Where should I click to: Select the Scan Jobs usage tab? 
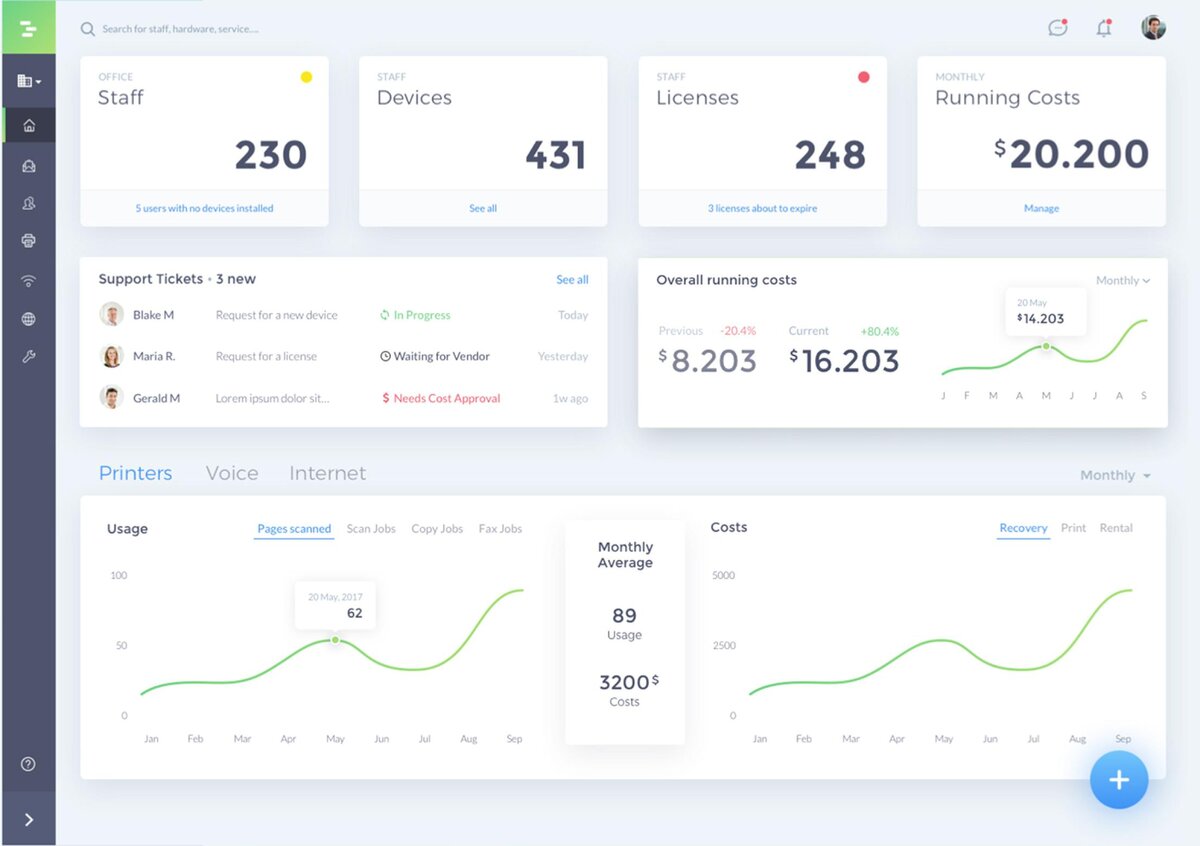pos(371,528)
